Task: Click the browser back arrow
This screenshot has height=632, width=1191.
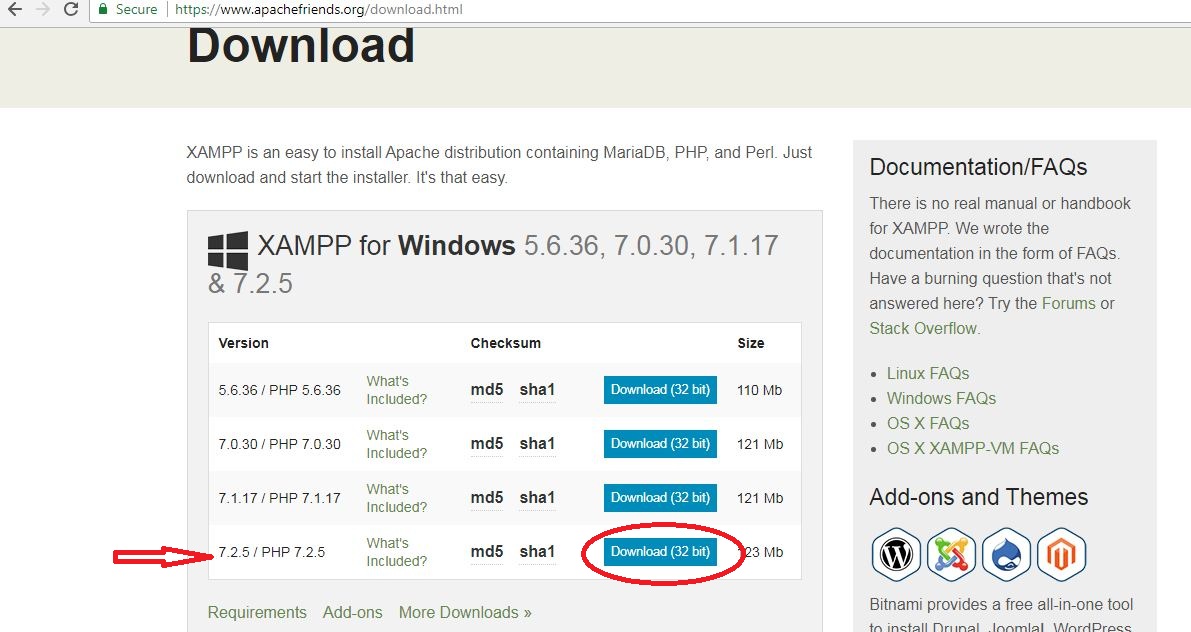Action: [14, 10]
